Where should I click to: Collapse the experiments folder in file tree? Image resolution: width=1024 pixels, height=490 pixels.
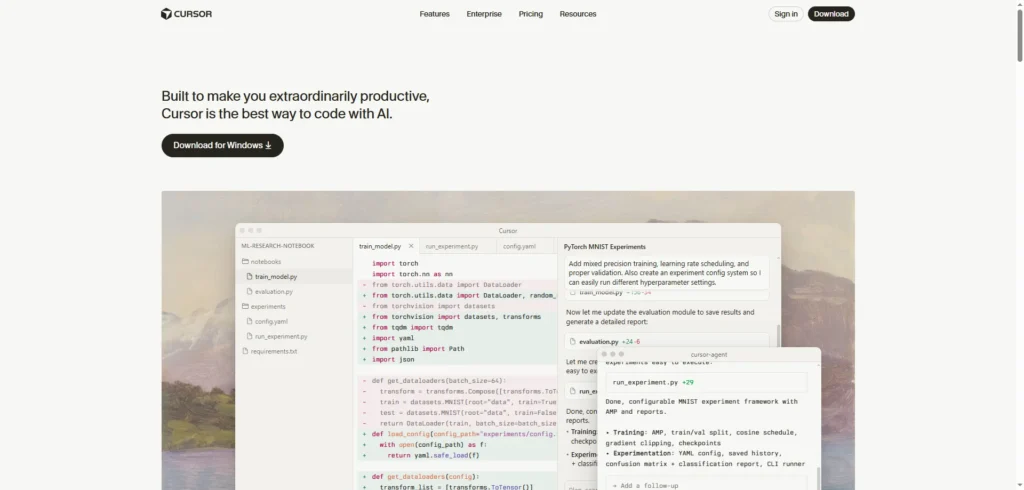(x=268, y=307)
